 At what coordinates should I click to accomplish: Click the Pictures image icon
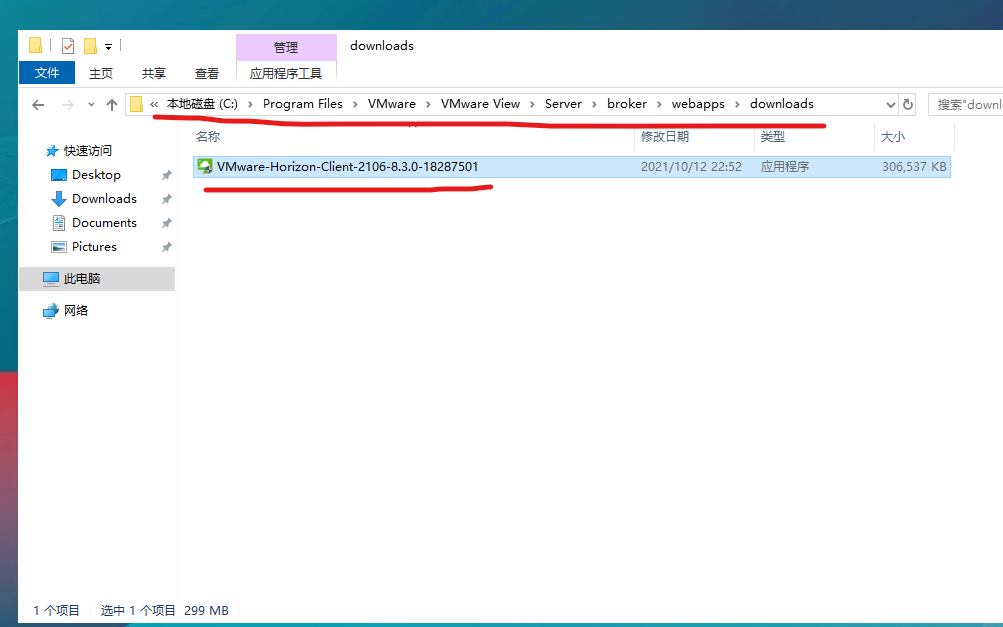pos(59,247)
